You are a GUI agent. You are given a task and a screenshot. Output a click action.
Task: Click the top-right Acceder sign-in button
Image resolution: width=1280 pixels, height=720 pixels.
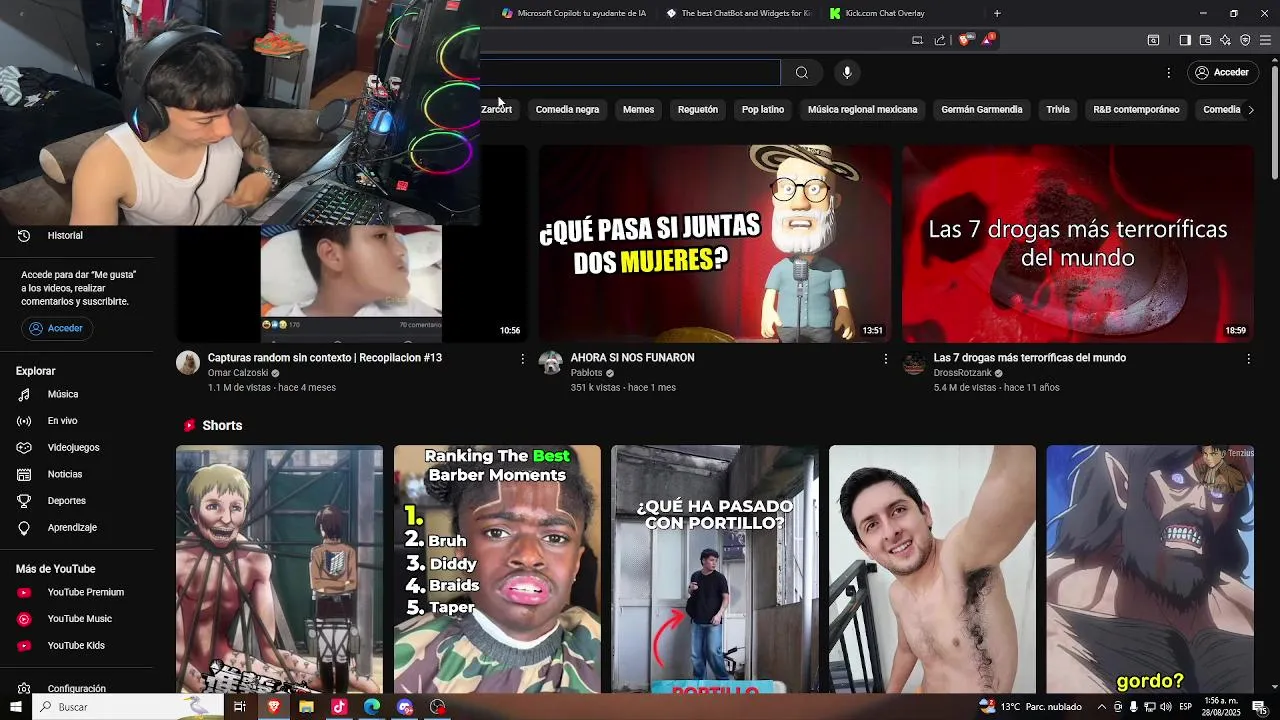1222,72
